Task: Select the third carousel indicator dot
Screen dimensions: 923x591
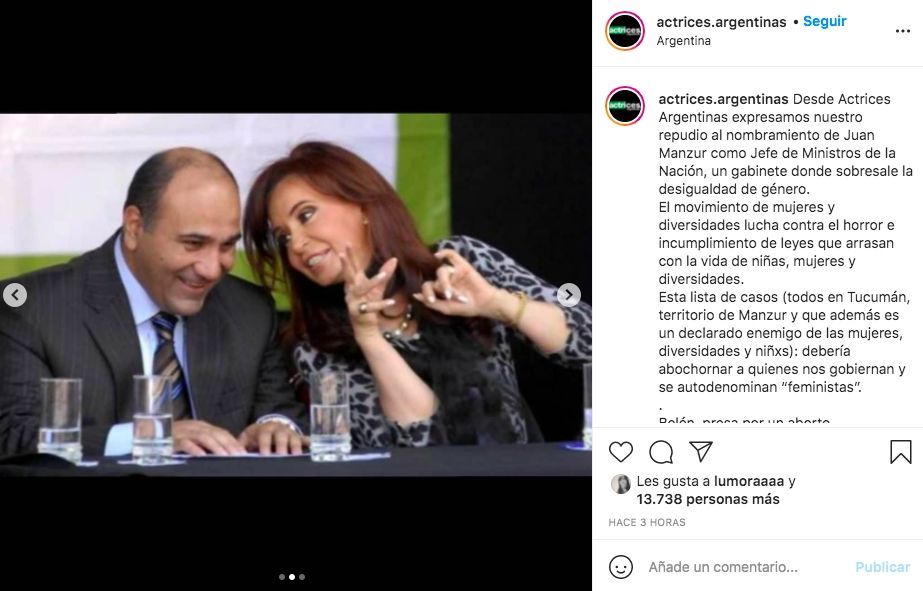Action: 302,577
